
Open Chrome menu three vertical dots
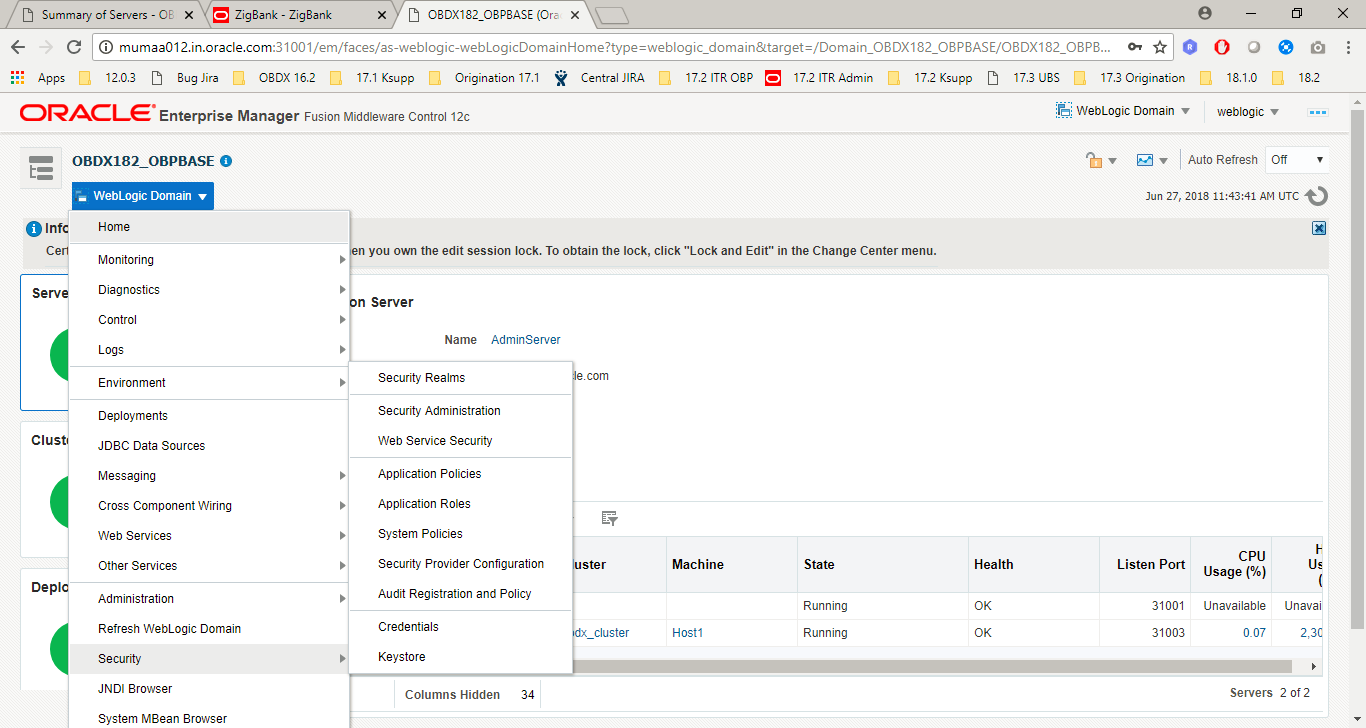[x=1348, y=47]
